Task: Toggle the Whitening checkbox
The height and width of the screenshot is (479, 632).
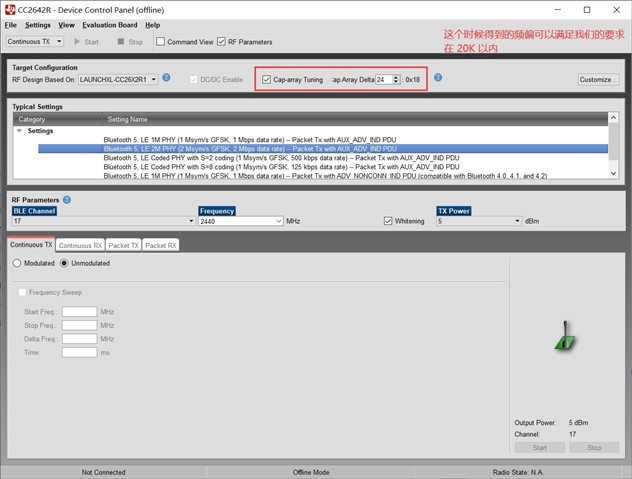Action: [388, 221]
